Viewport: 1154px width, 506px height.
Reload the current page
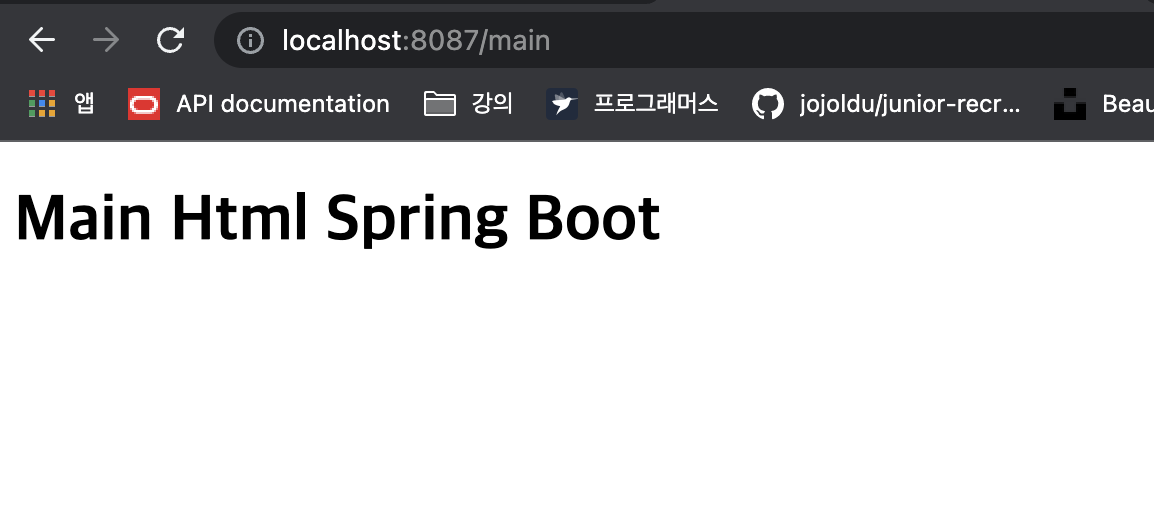(170, 40)
